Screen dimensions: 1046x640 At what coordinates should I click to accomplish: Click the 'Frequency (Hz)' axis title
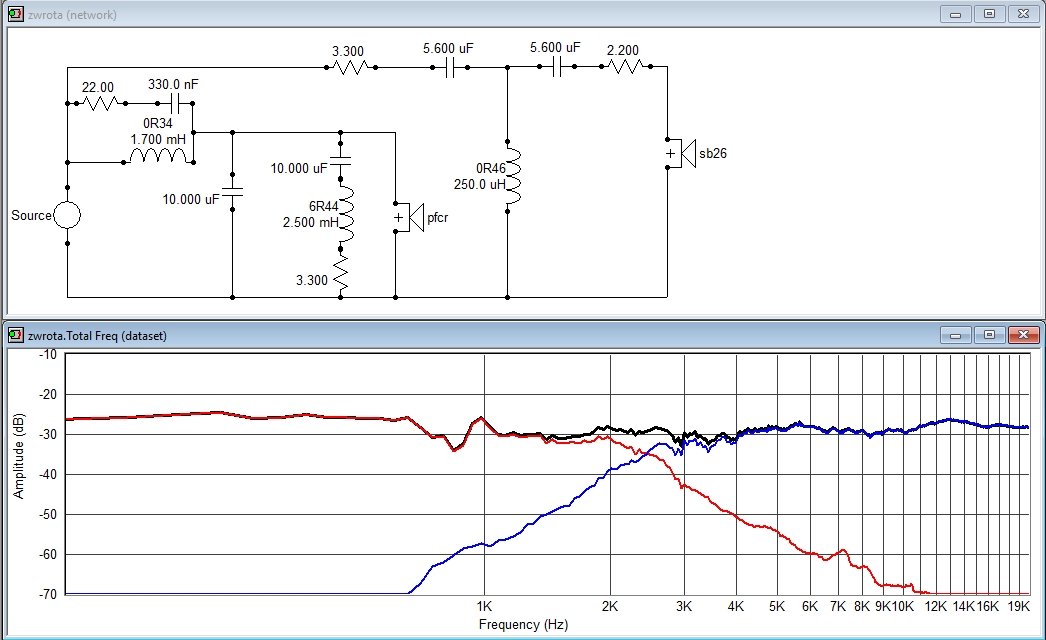523,625
